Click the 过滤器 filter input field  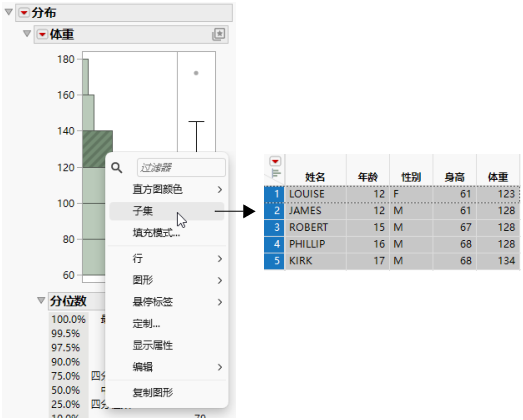coord(181,167)
